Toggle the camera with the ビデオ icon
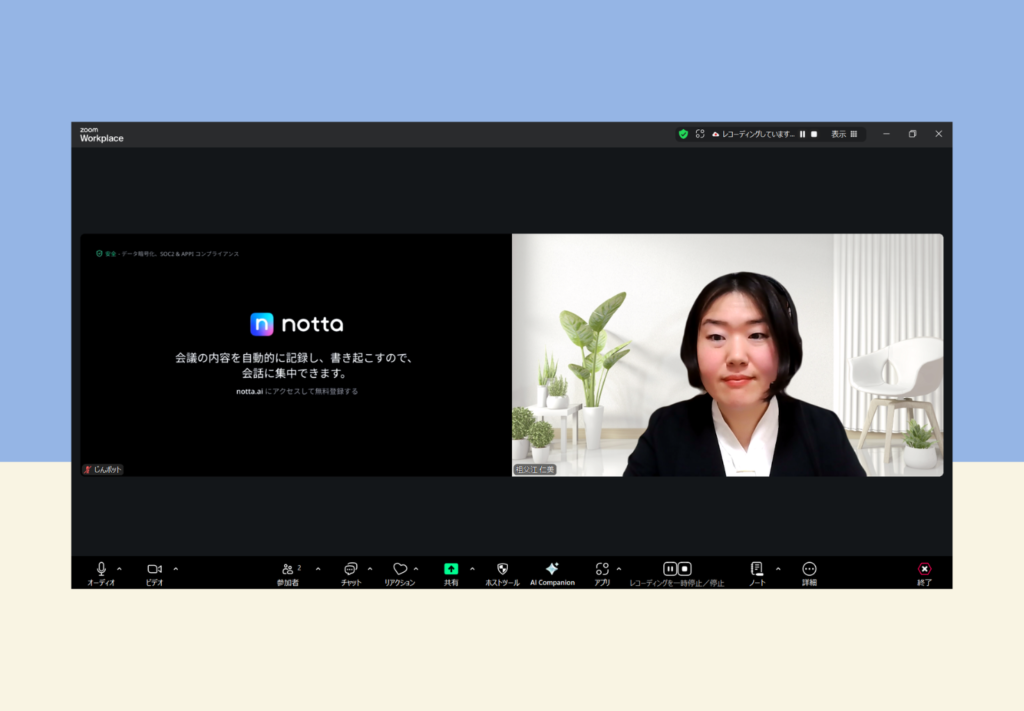 154,569
